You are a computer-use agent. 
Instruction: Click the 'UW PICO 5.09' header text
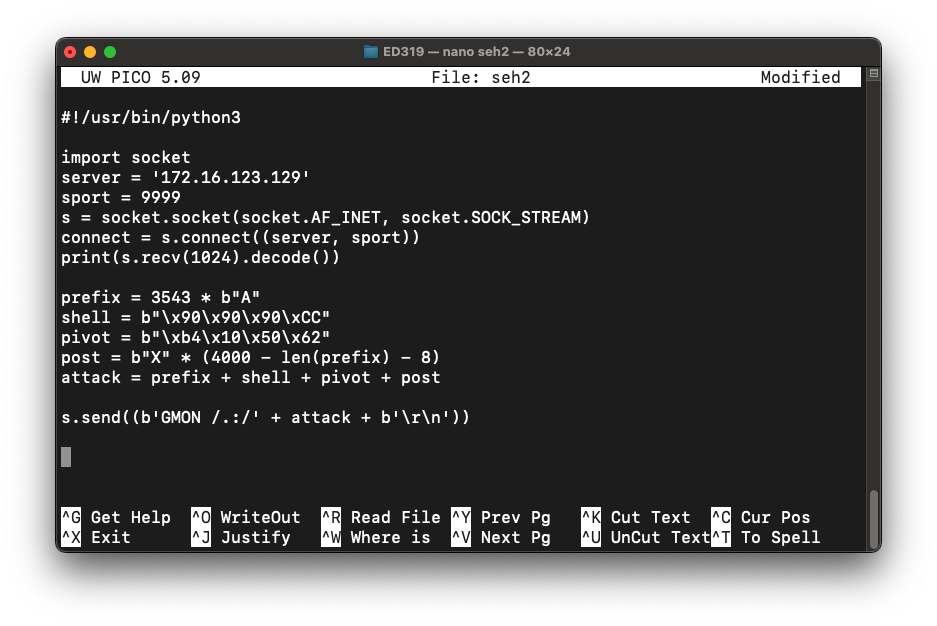(140, 77)
